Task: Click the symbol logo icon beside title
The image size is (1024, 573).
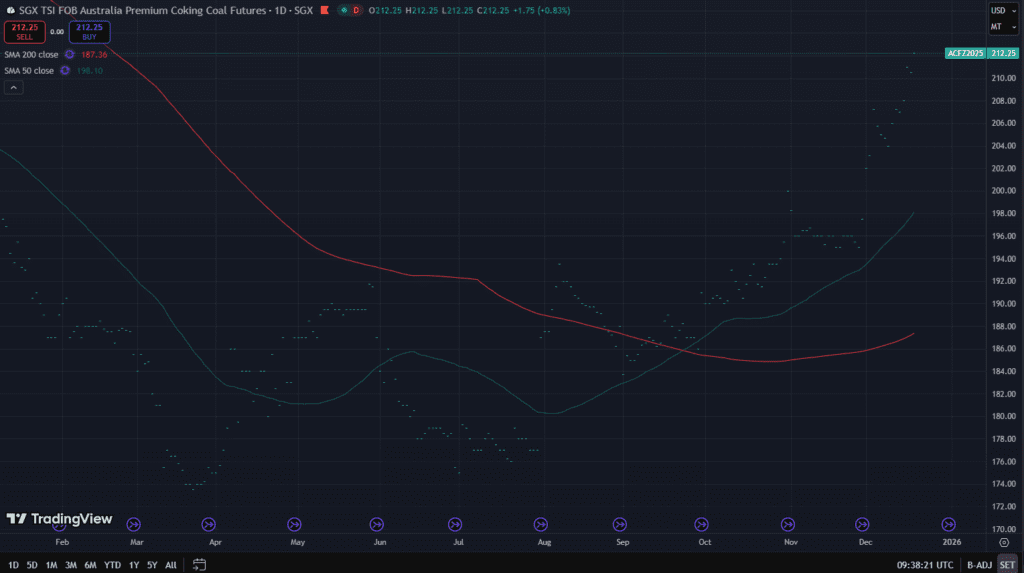Action: 10,10
